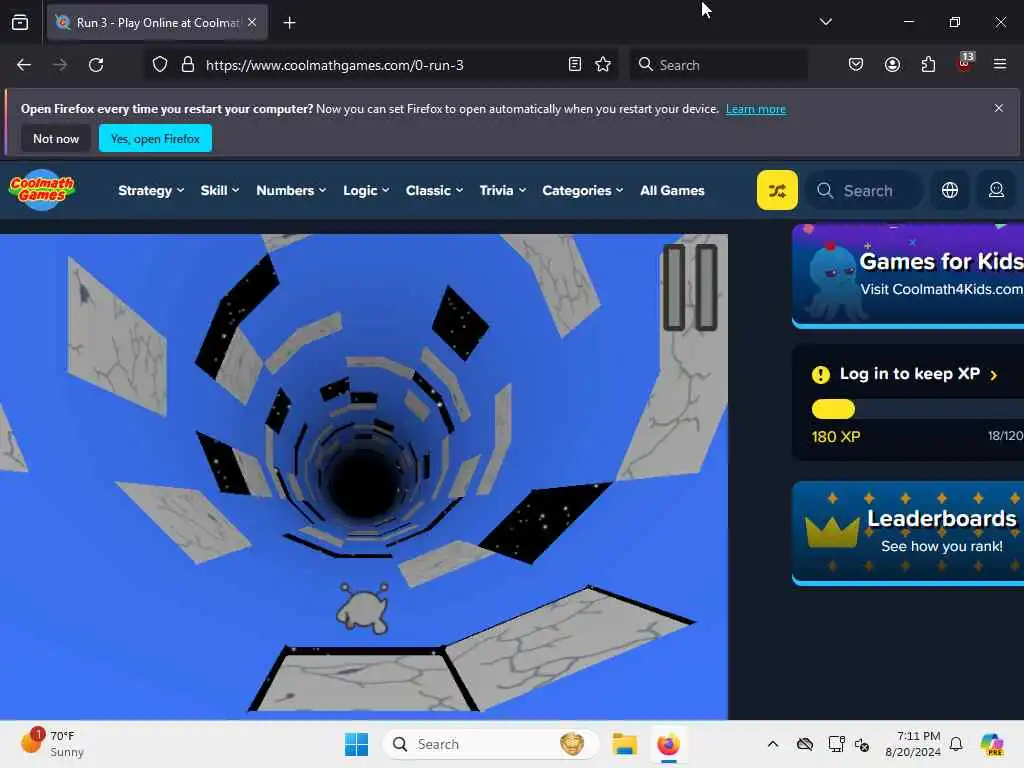1024x768 pixels.
Task: Expand the Numbers menu
Action: click(x=291, y=190)
